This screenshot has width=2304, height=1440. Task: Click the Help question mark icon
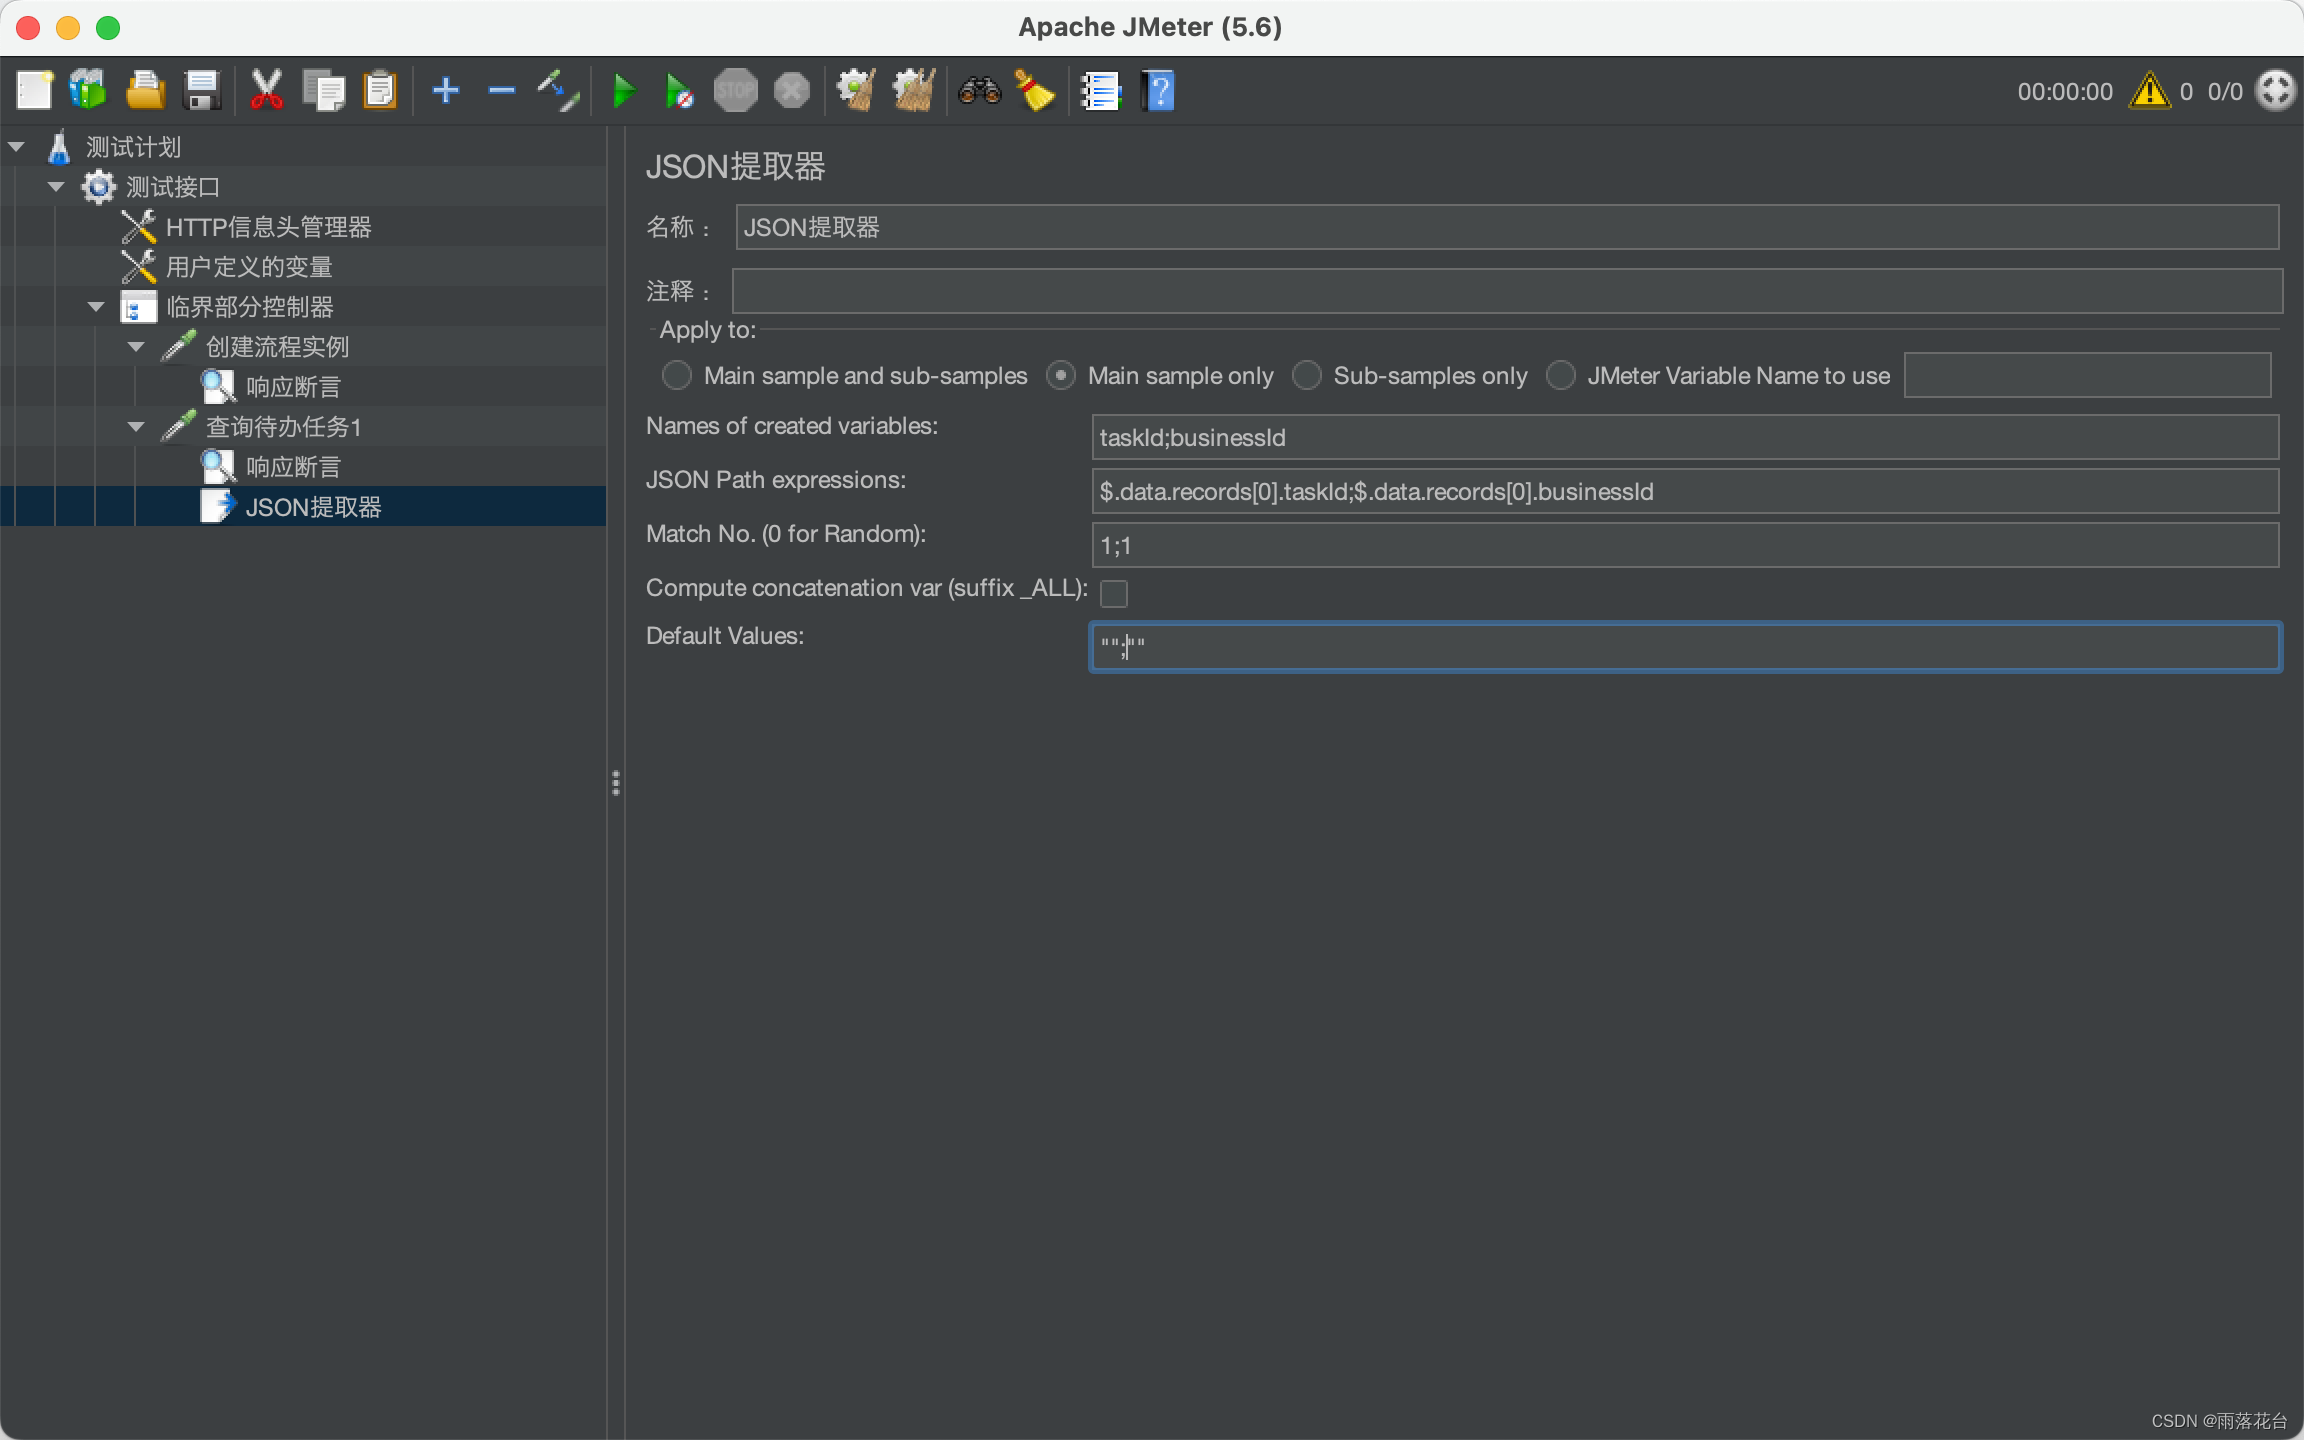coord(1158,91)
